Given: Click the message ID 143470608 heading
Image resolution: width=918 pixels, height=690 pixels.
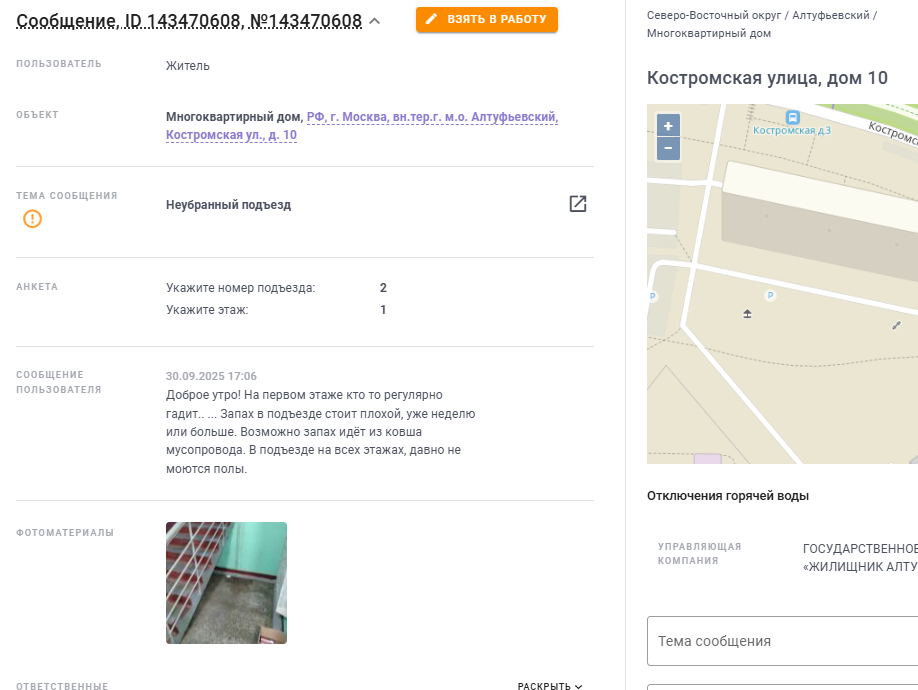Looking at the screenshot, I should pos(189,22).
